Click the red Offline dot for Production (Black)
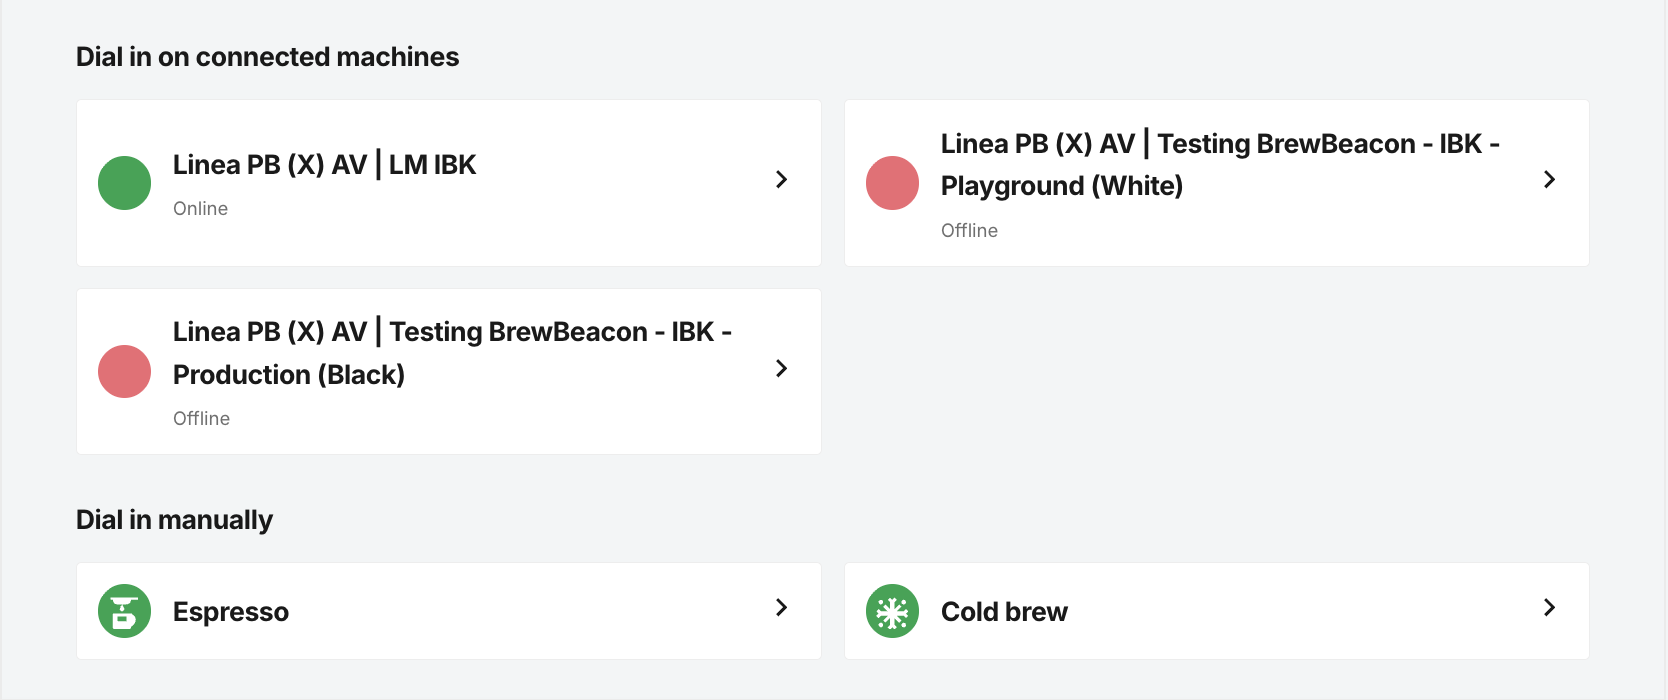 click(124, 371)
